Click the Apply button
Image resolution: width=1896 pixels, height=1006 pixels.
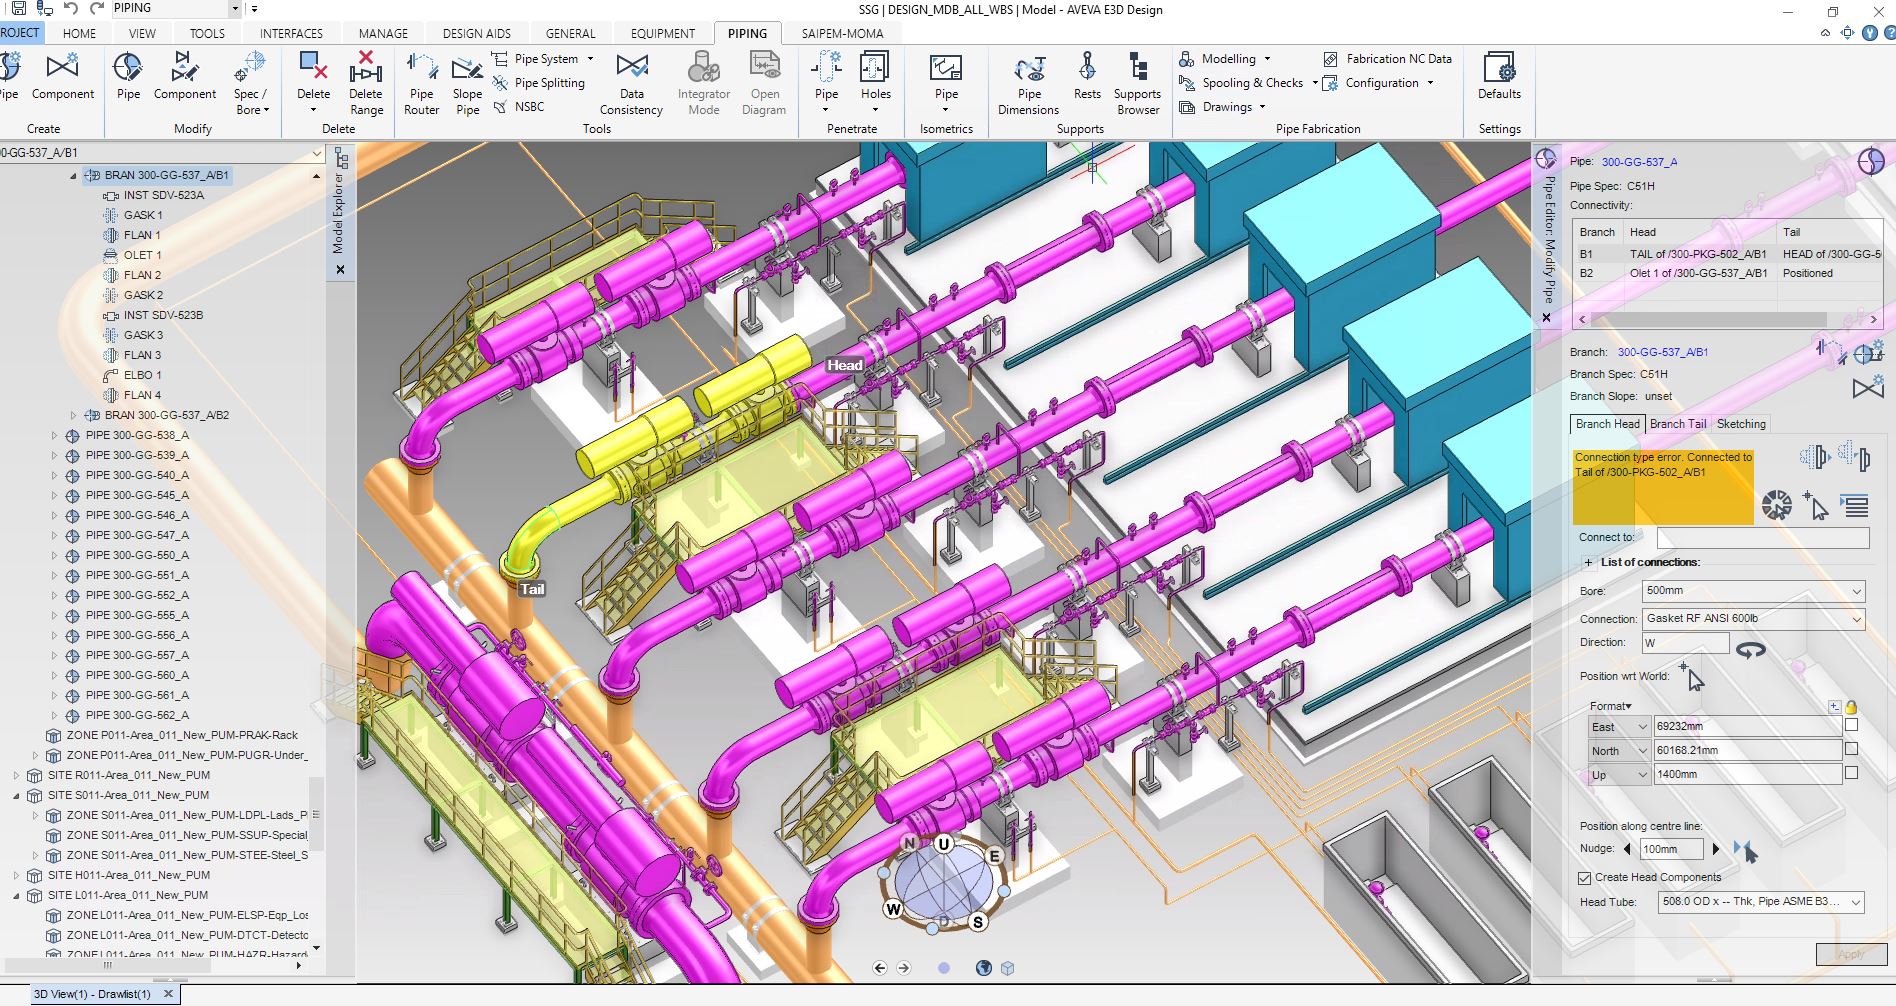[1850, 954]
